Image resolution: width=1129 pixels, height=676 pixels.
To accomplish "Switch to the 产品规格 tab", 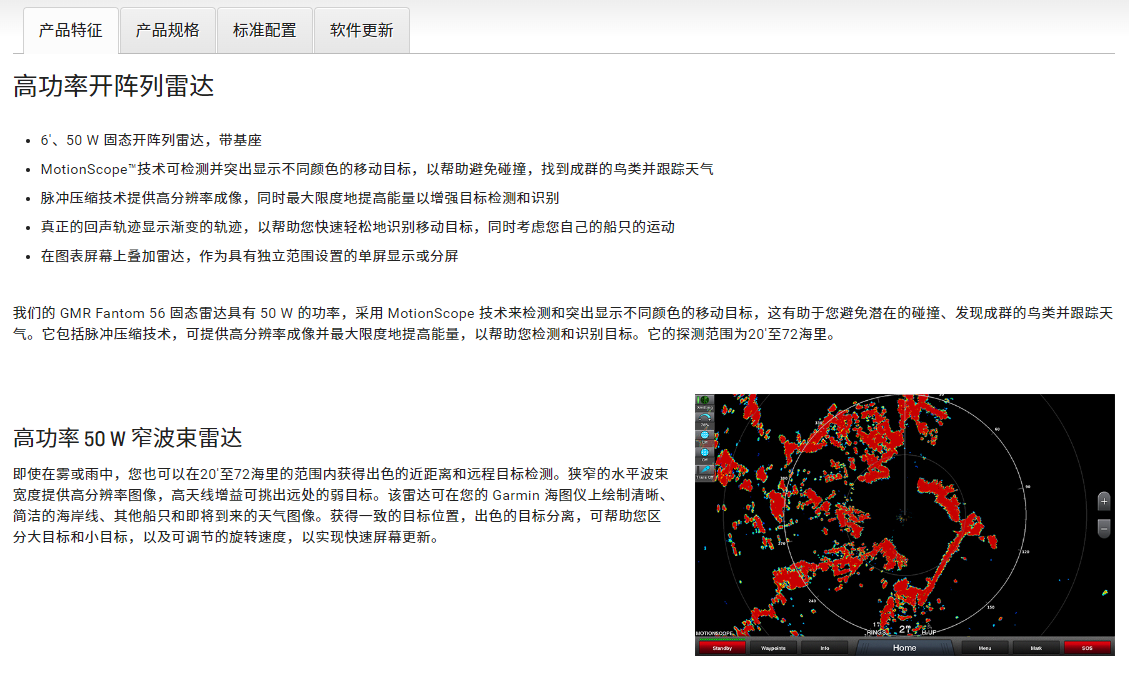I will 168,30.
